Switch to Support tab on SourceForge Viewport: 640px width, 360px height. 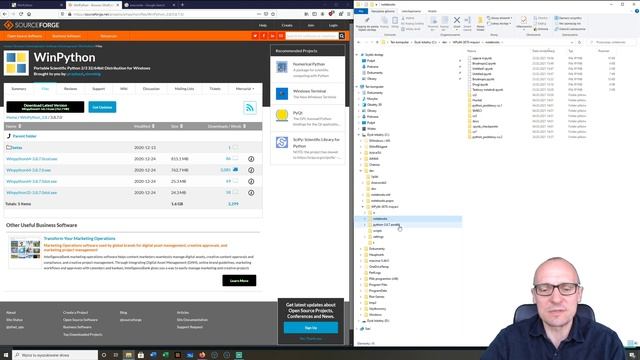click(98, 89)
